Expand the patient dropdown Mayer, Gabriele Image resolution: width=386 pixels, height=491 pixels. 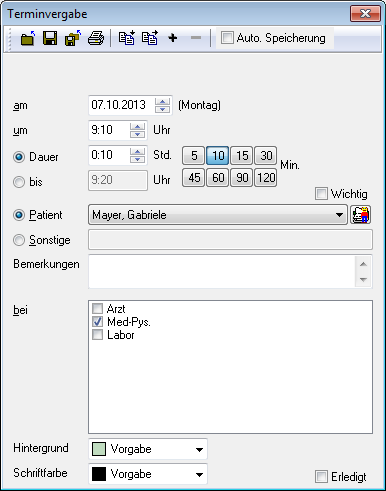tap(339, 215)
